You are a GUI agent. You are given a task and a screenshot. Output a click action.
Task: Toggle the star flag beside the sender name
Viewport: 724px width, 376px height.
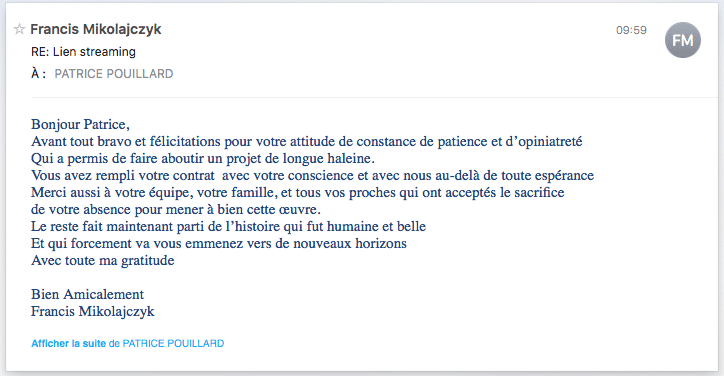pos(19,29)
